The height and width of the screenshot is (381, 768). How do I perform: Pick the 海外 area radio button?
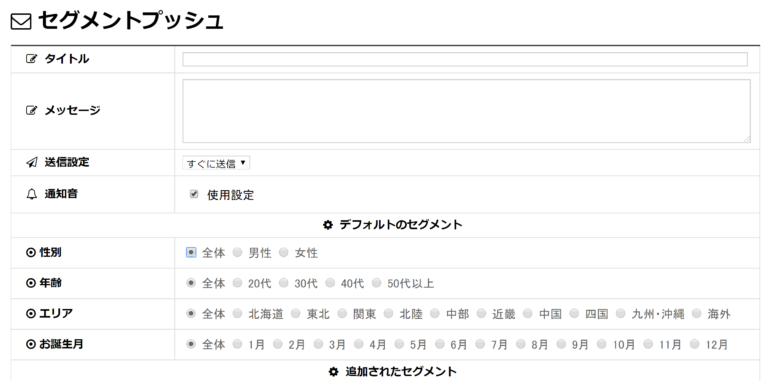click(x=696, y=313)
